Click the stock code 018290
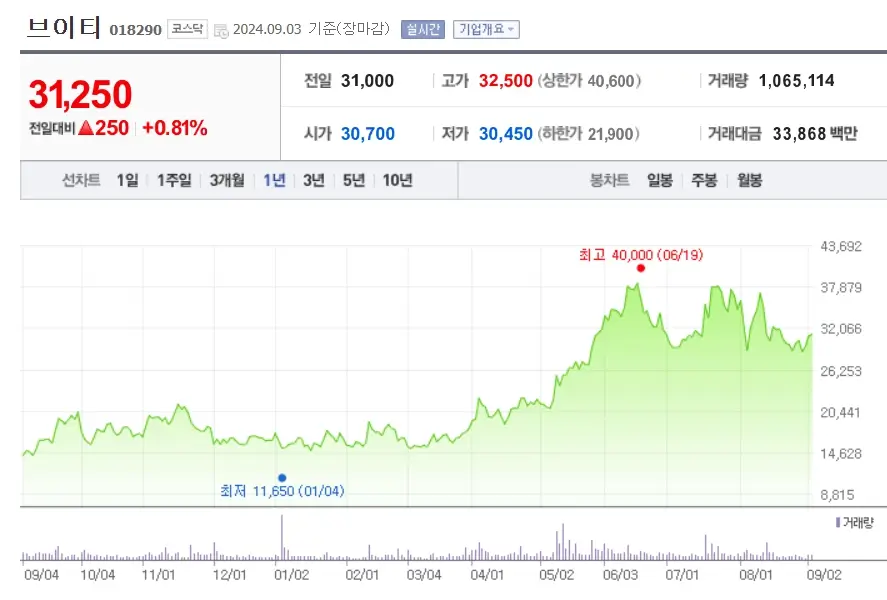Viewport: 887px width, 600px height. click(x=135, y=30)
